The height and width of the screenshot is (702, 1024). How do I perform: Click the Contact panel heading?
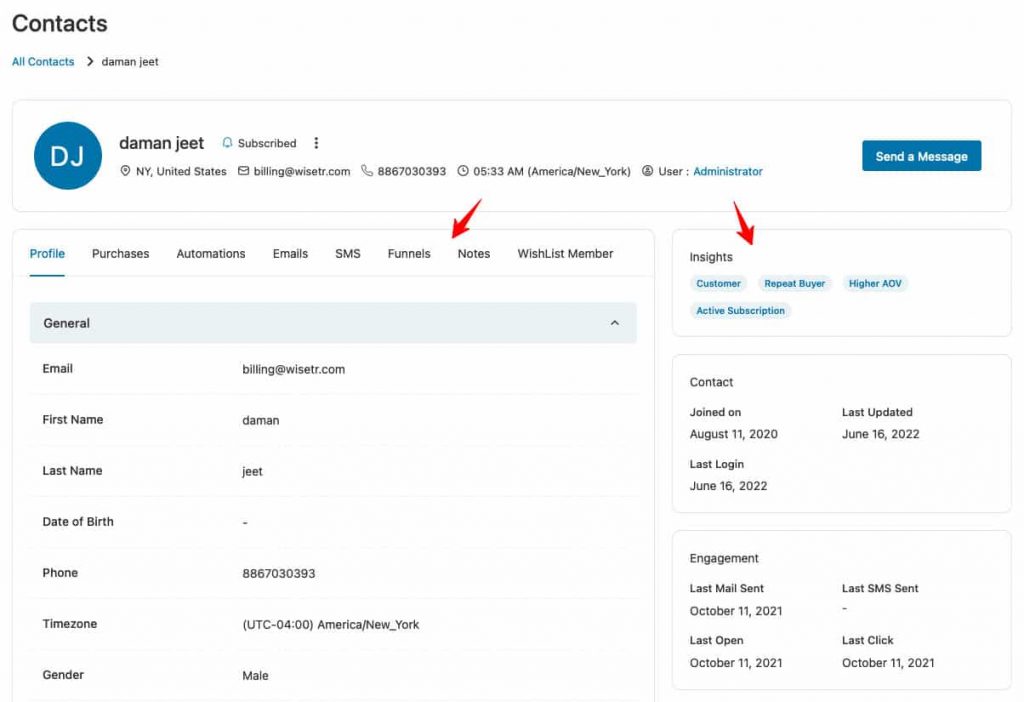[x=711, y=382]
